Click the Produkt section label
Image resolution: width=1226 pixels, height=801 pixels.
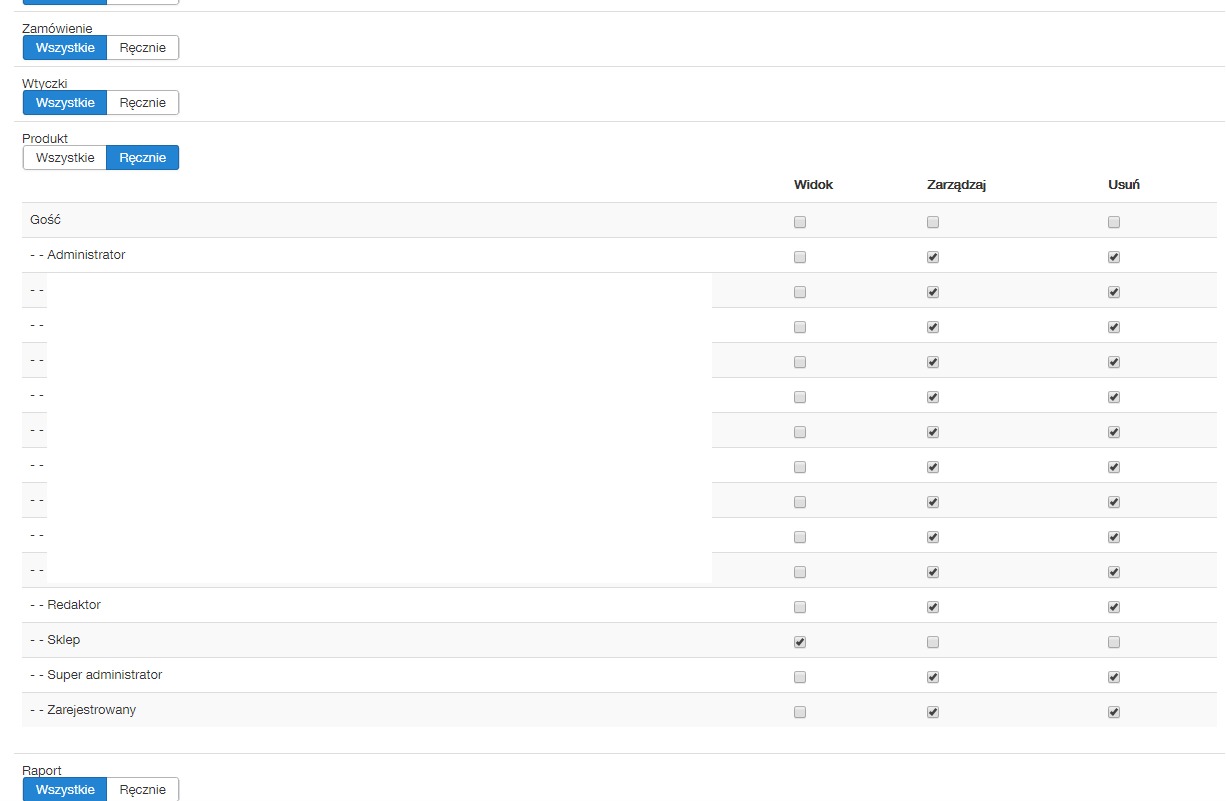pos(45,138)
